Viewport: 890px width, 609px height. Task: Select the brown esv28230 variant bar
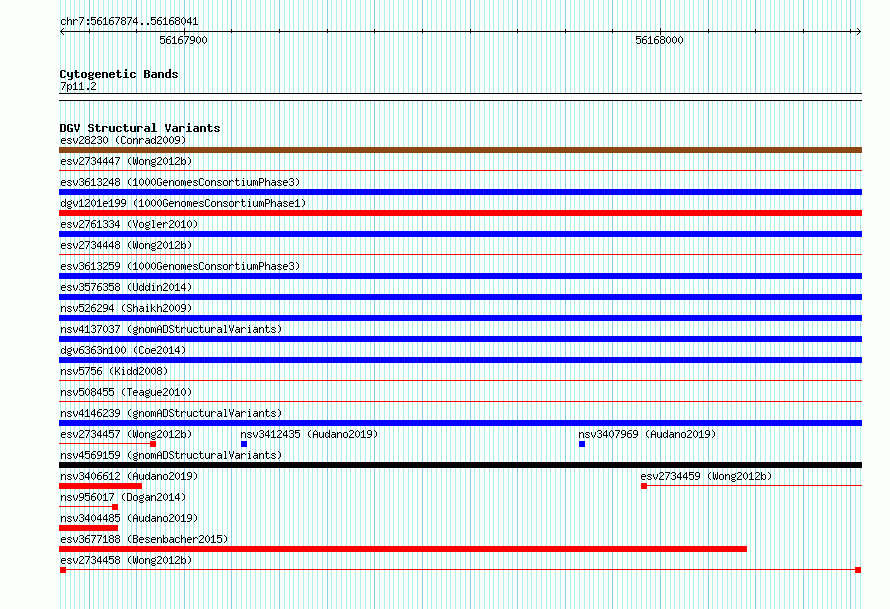point(460,150)
